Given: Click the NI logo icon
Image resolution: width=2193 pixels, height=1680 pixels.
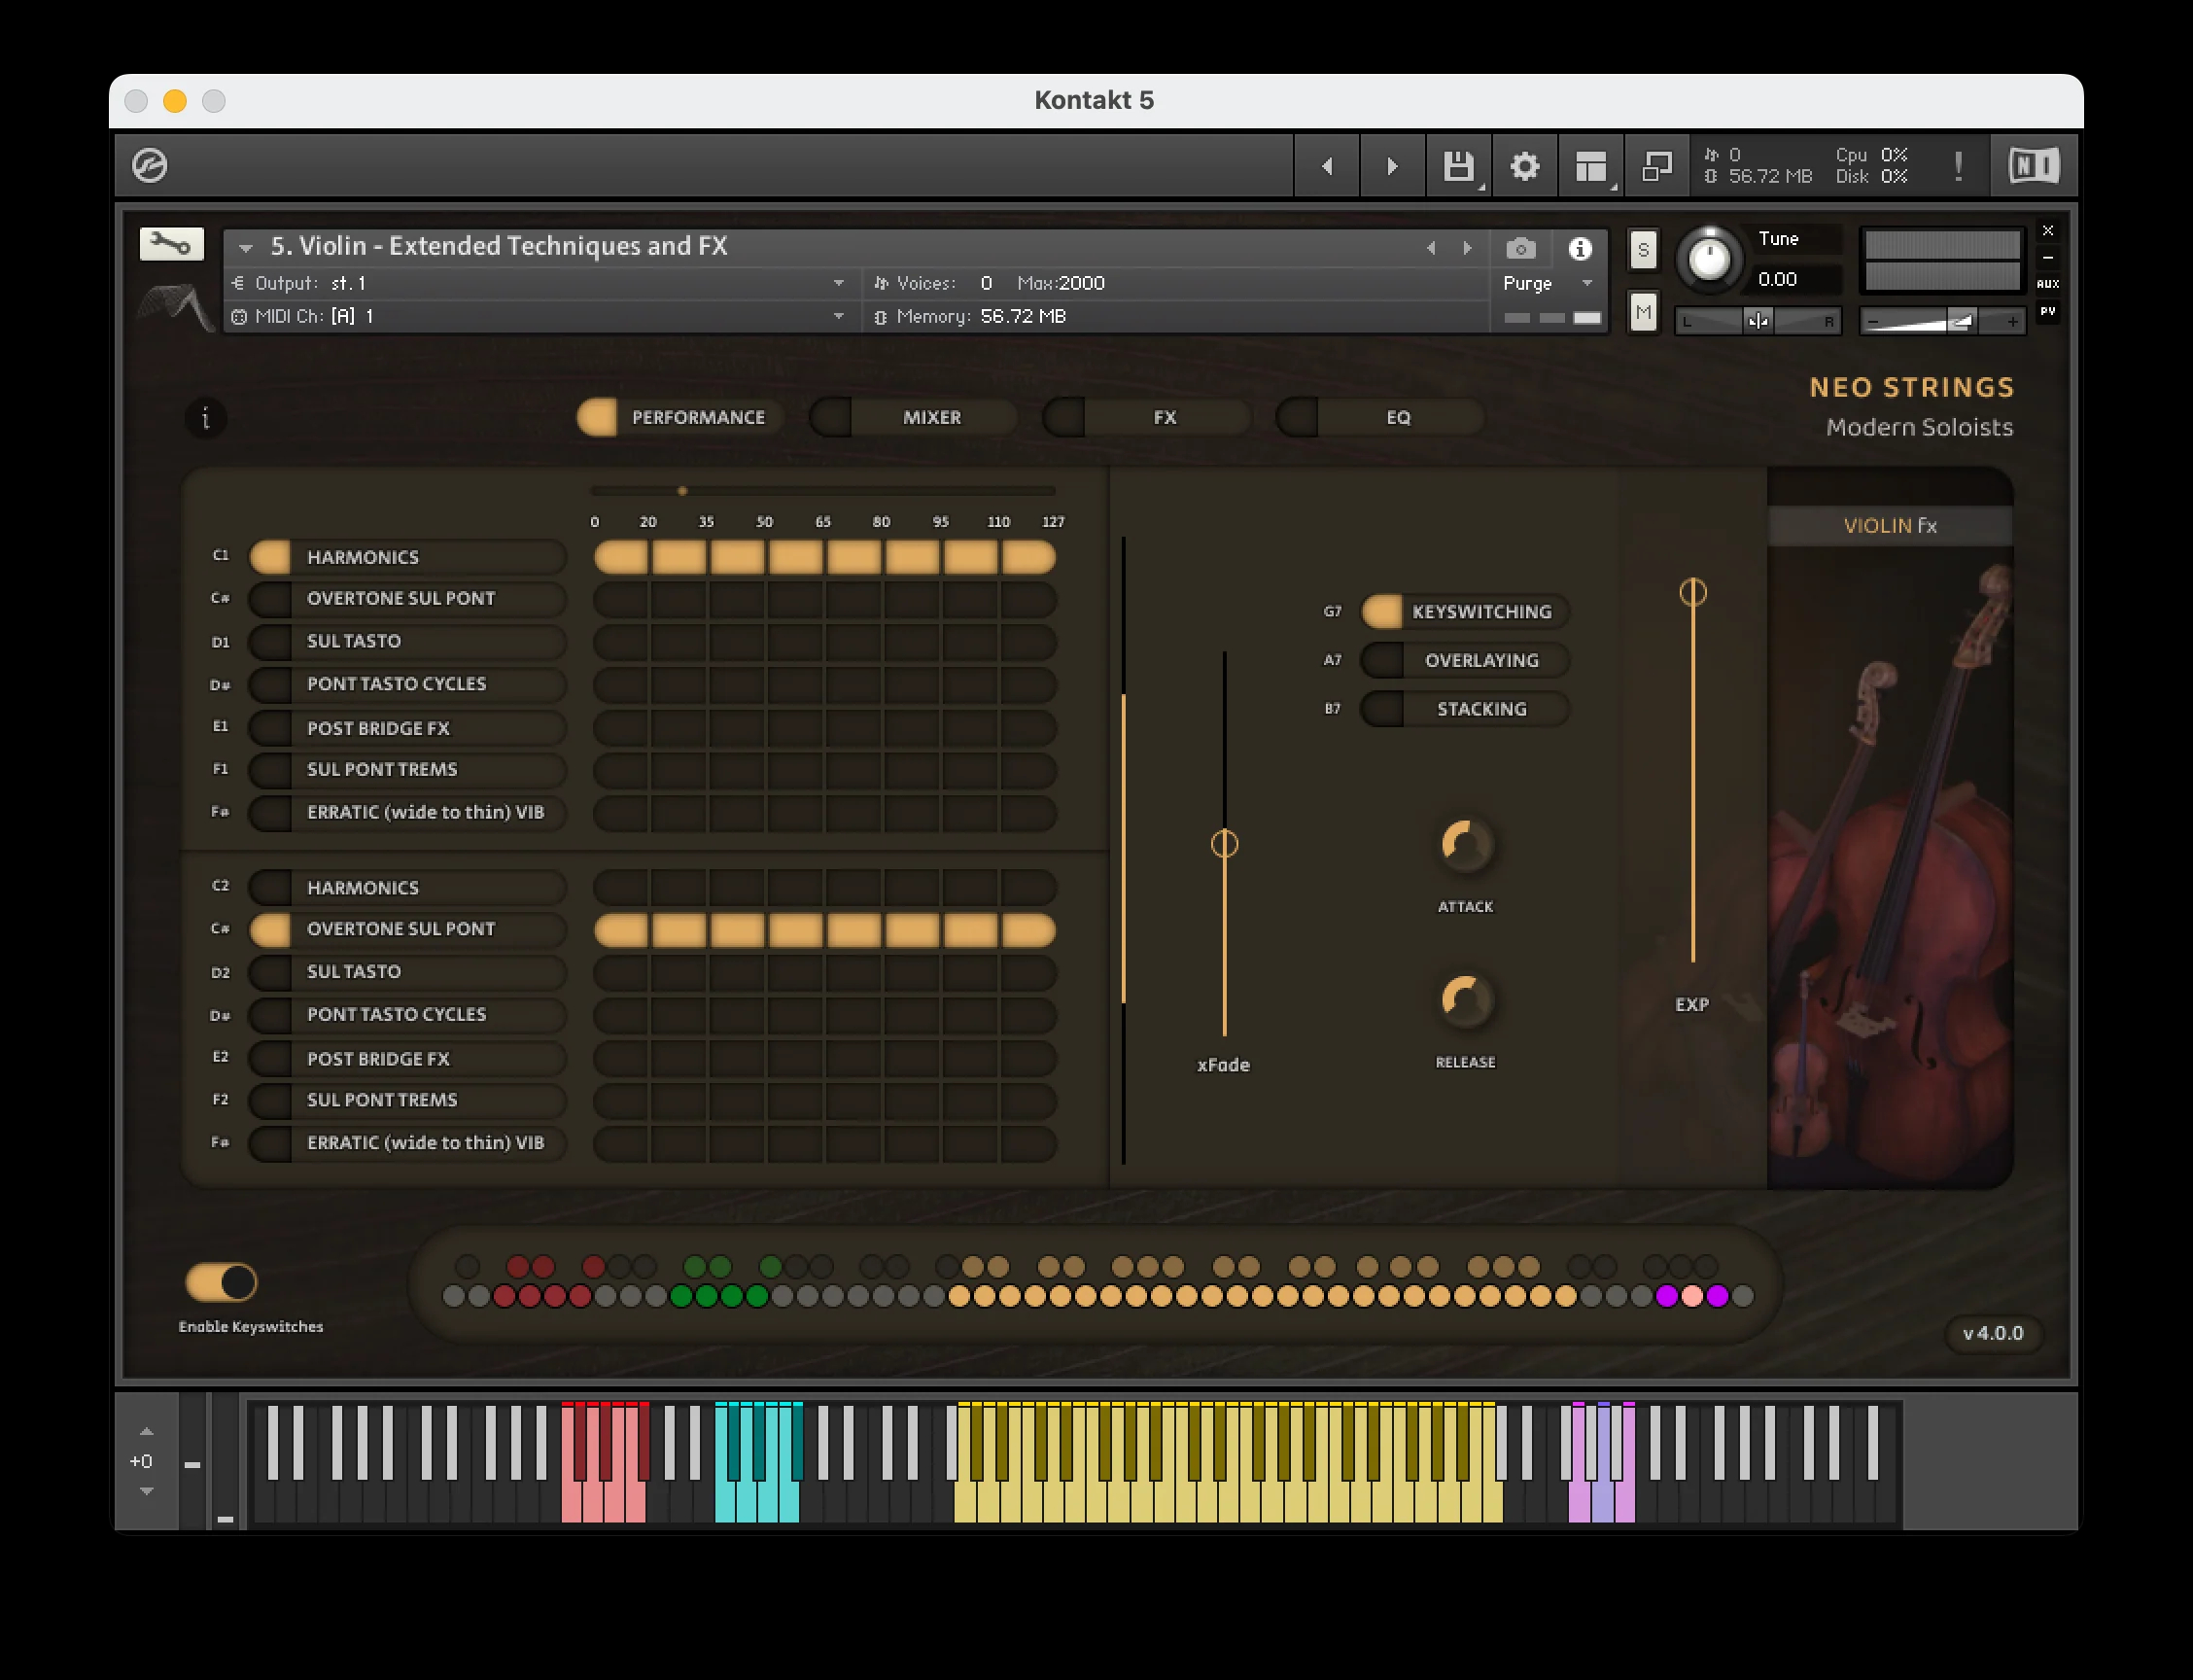Looking at the screenshot, I should coord(2034,165).
